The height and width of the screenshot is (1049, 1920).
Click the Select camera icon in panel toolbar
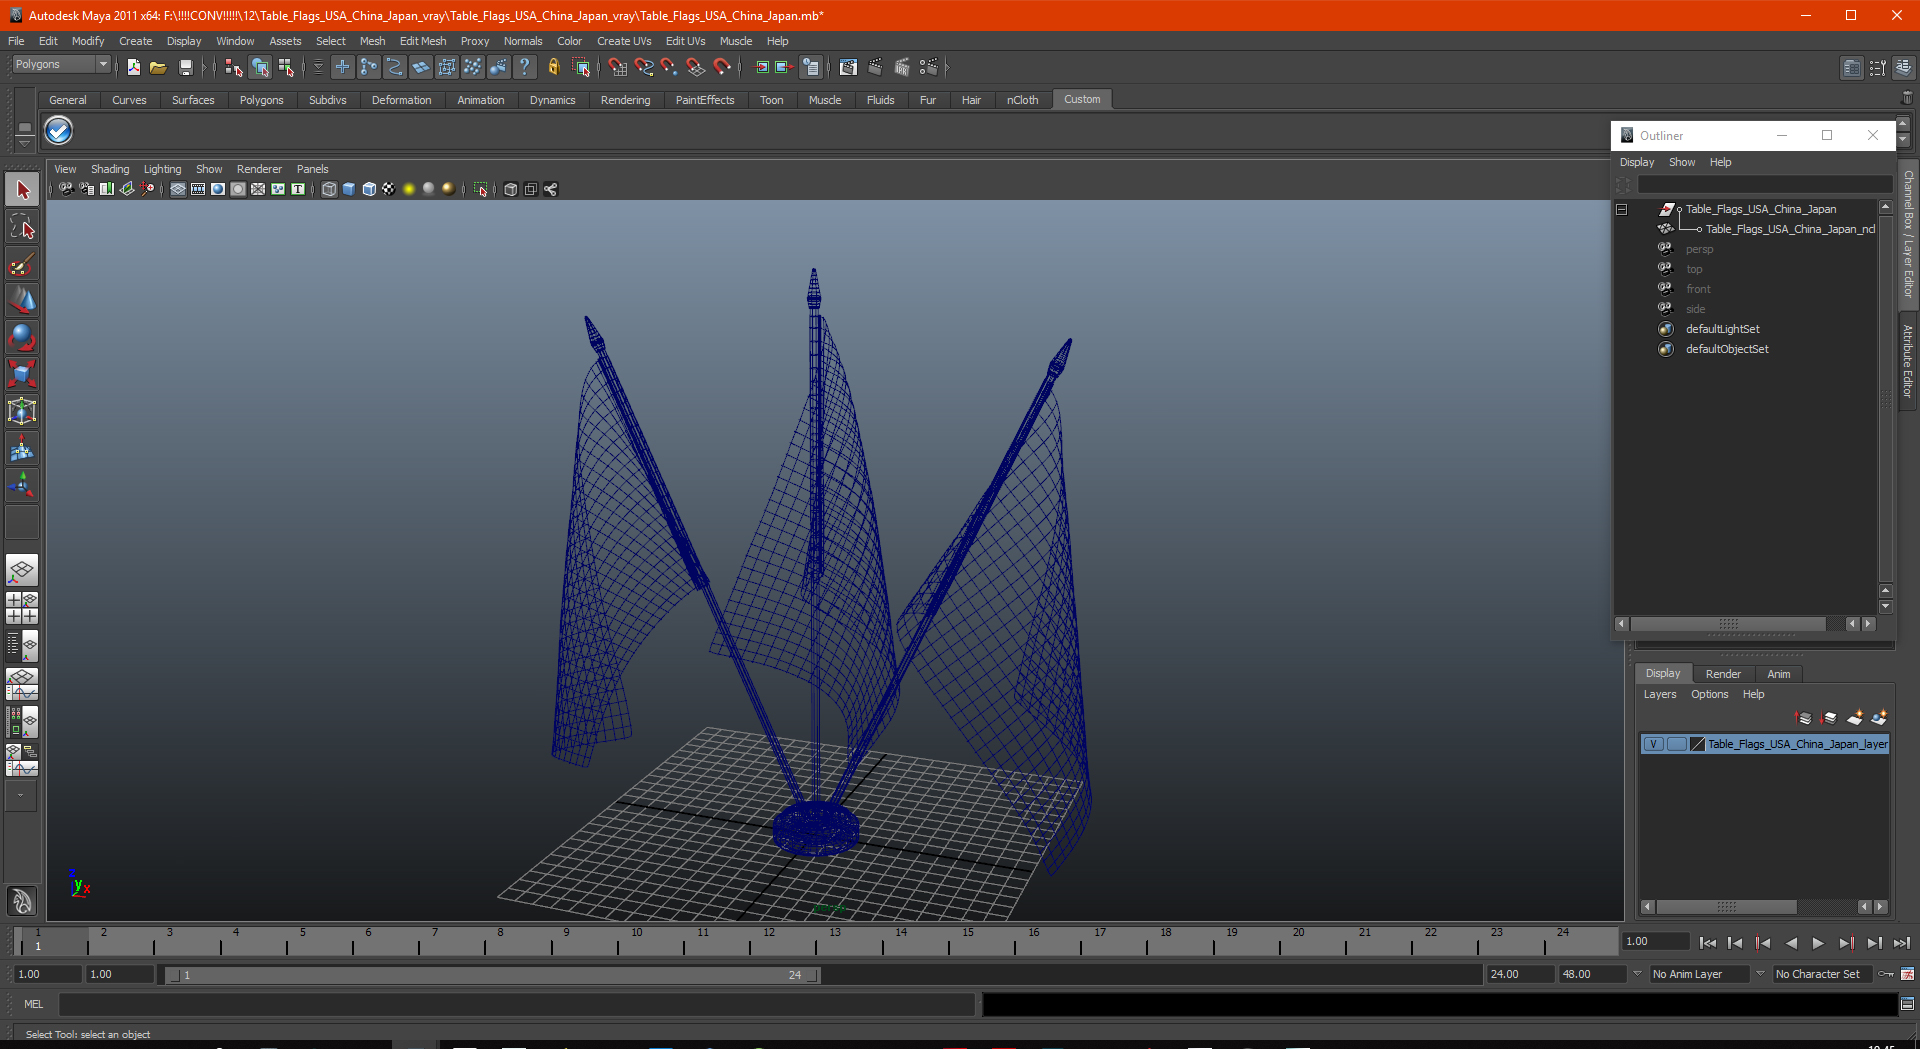(66, 189)
